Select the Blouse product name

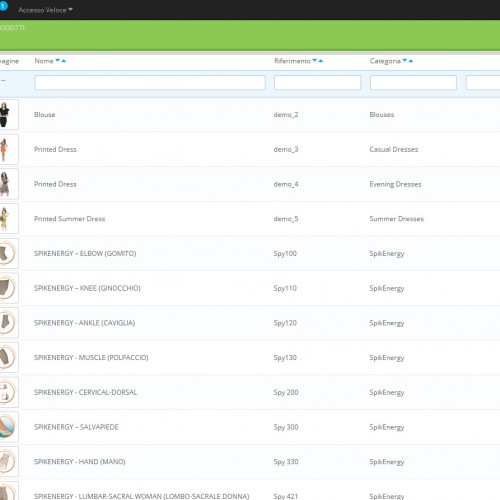click(x=45, y=115)
